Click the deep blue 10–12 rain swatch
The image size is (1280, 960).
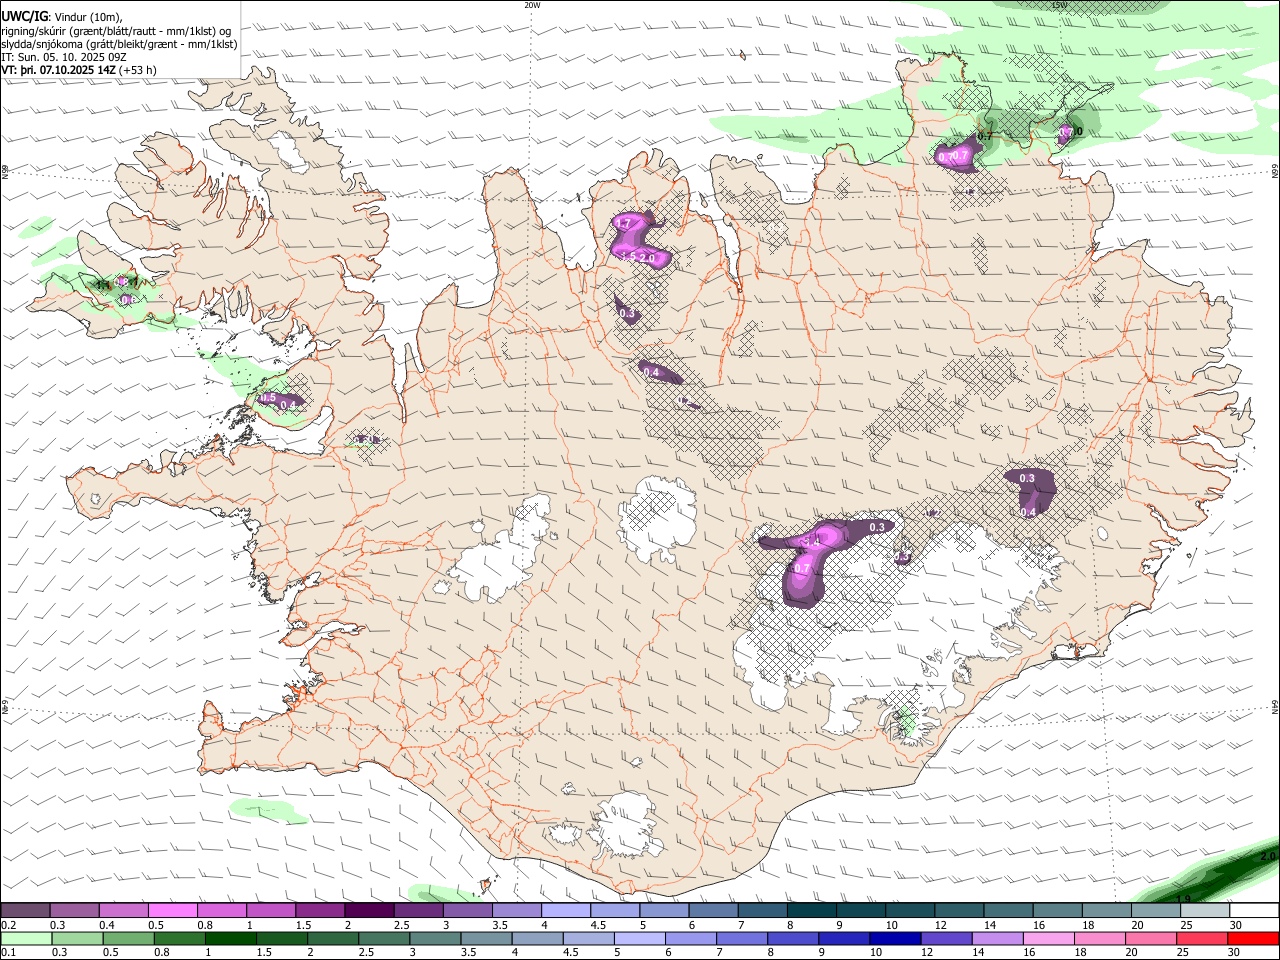(x=894, y=939)
